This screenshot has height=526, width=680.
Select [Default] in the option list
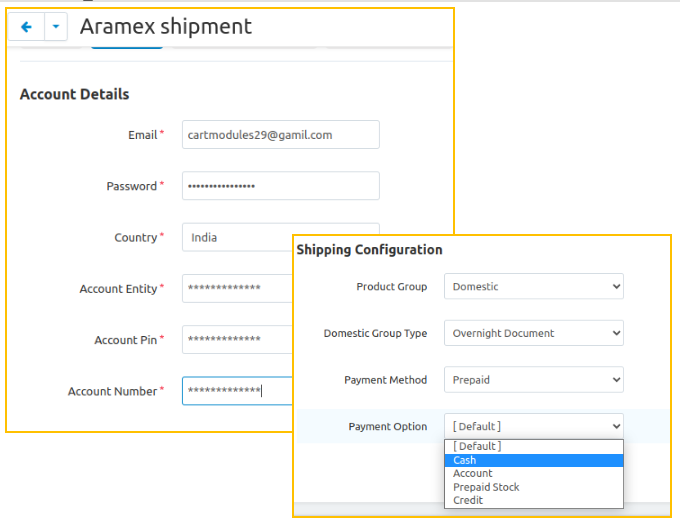(534, 446)
